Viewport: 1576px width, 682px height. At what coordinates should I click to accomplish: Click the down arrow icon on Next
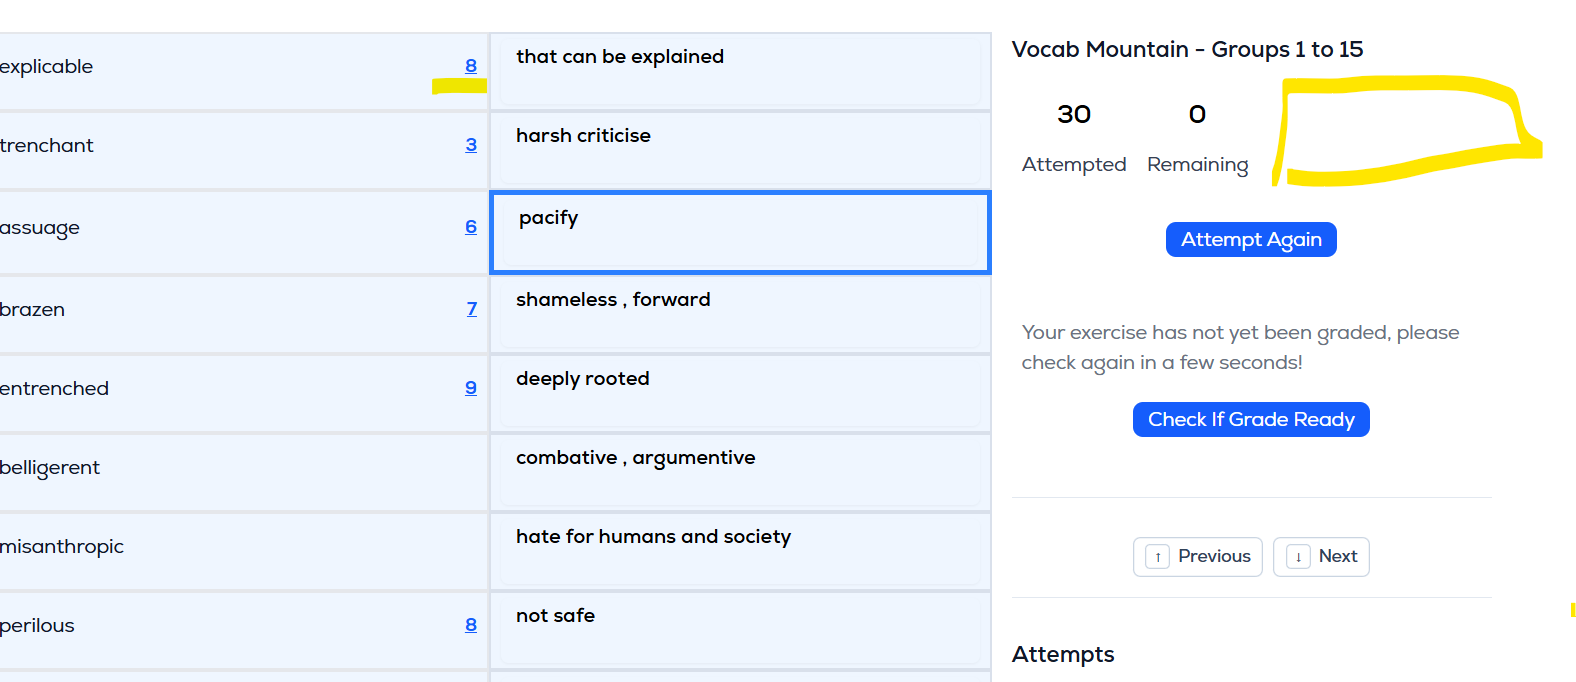click(x=1298, y=557)
